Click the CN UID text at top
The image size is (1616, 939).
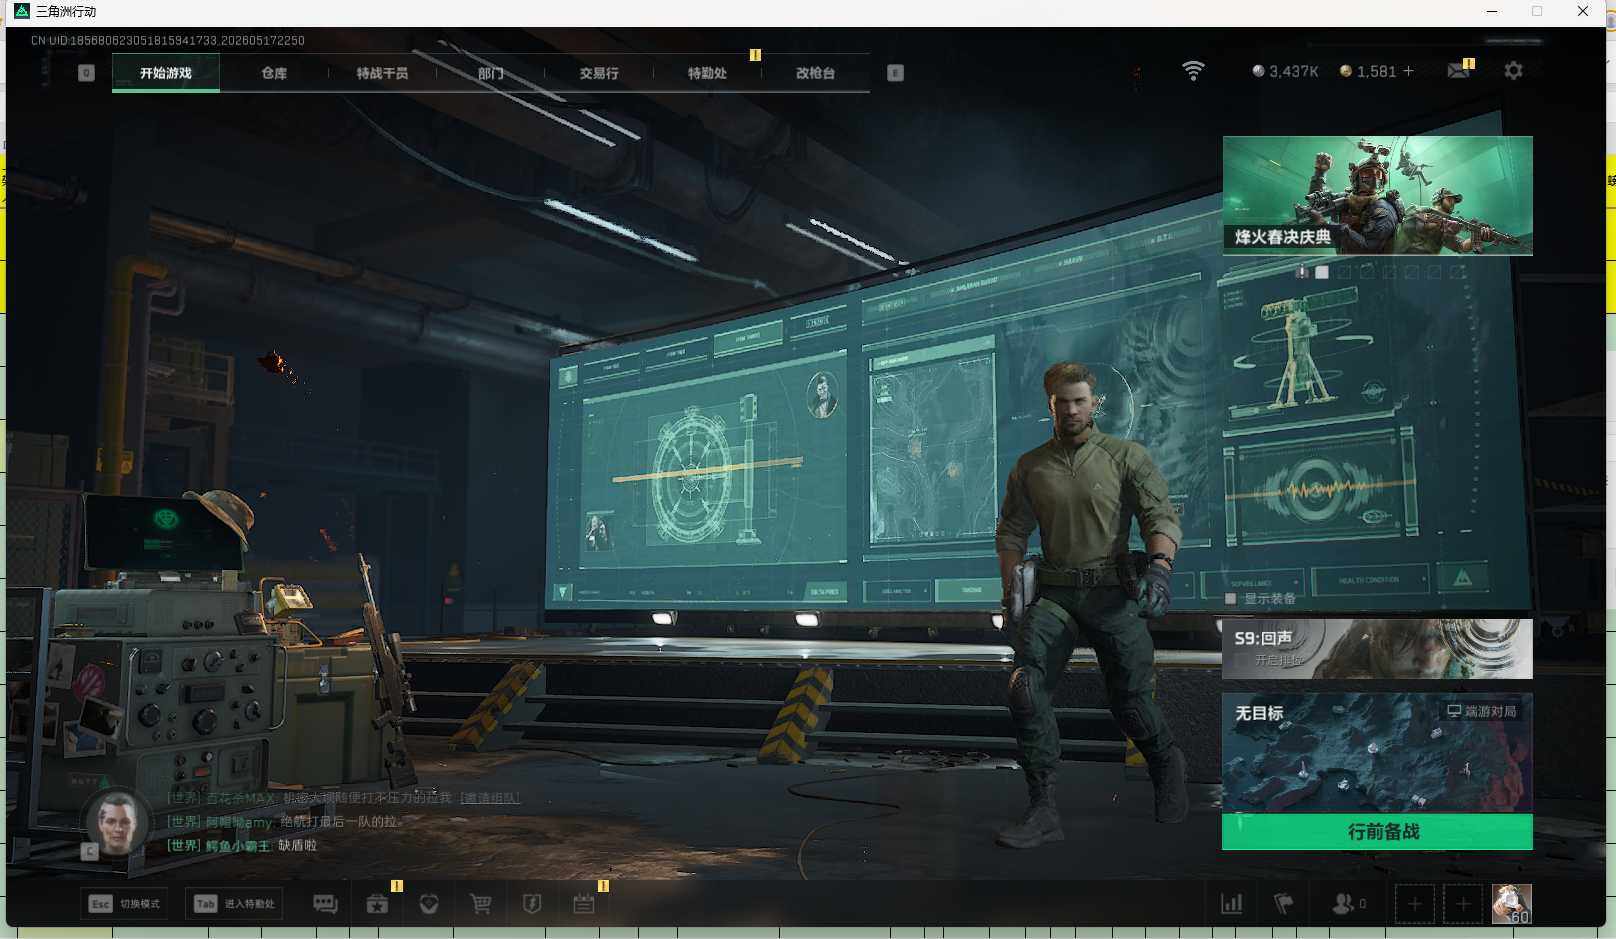click(x=168, y=41)
